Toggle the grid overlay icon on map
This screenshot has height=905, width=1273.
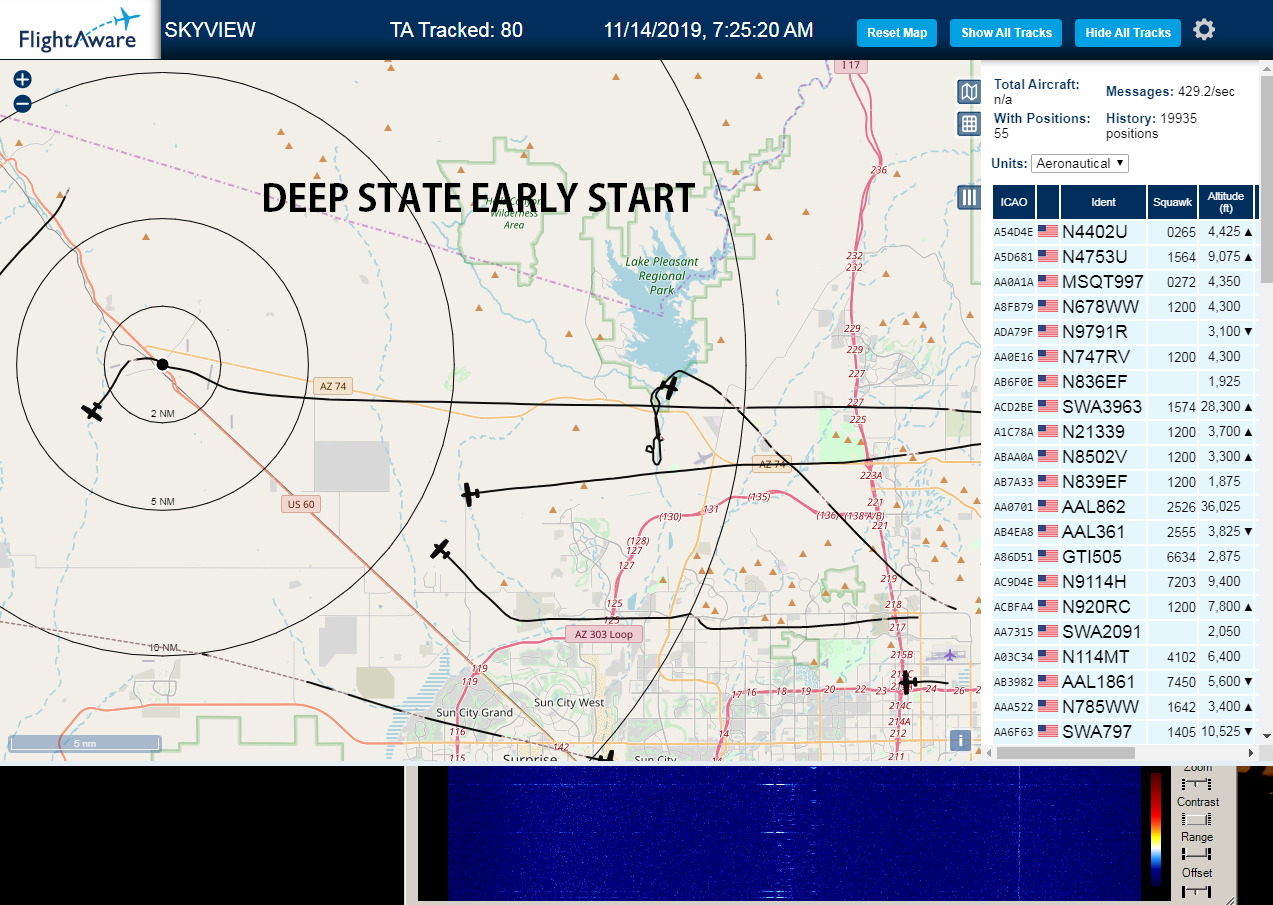point(968,124)
